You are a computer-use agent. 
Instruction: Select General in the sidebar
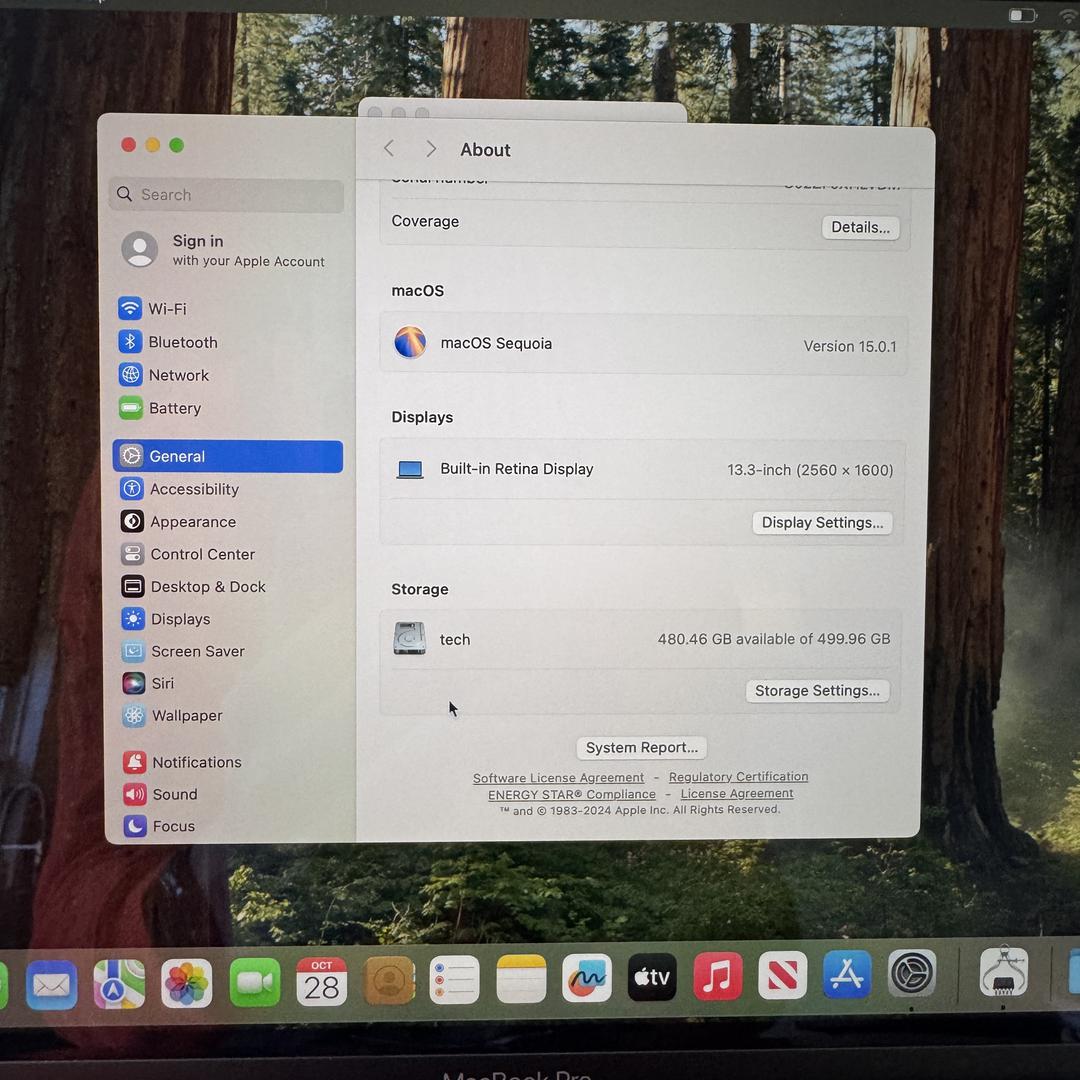tap(228, 456)
